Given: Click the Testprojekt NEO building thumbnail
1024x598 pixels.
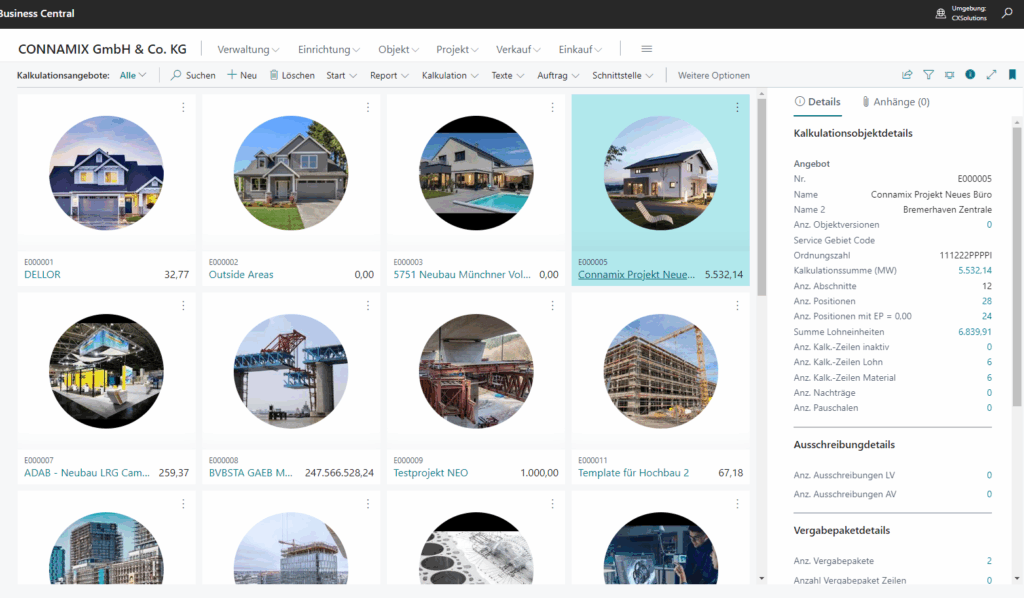Looking at the screenshot, I should pos(475,371).
